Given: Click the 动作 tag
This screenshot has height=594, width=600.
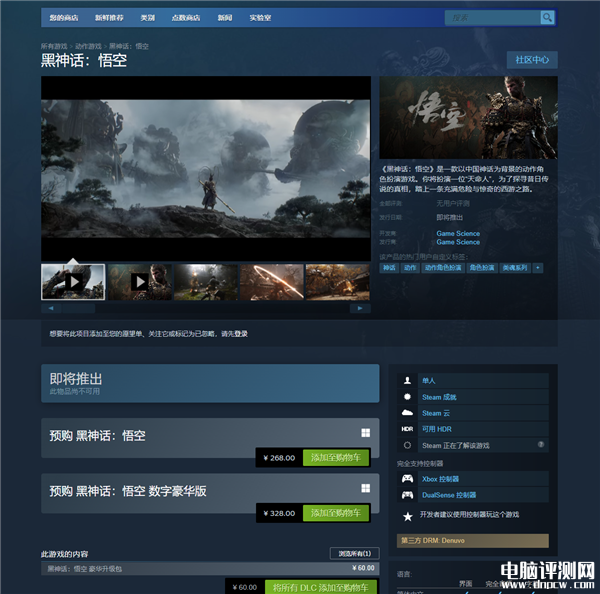Looking at the screenshot, I should click(410, 268).
